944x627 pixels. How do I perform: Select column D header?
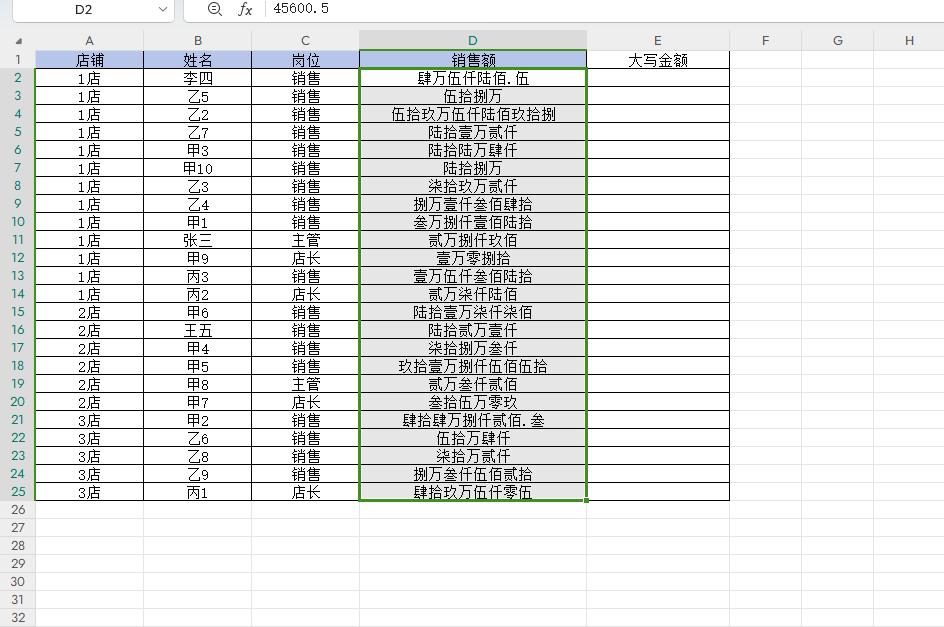click(x=473, y=40)
